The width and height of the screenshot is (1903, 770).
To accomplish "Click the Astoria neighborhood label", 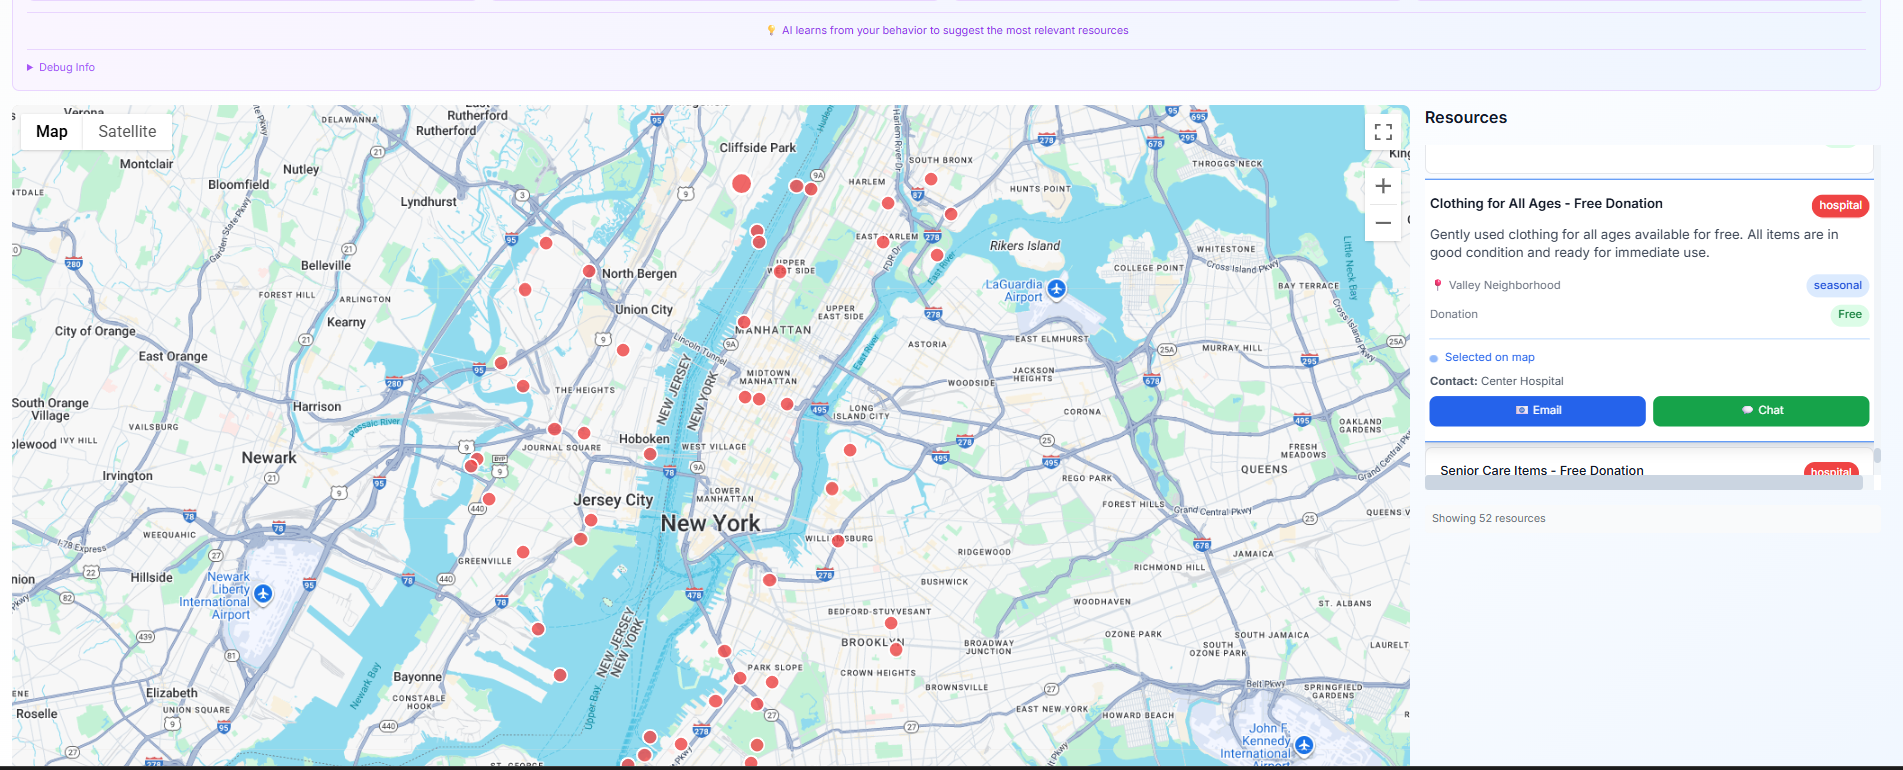I will (927, 344).
